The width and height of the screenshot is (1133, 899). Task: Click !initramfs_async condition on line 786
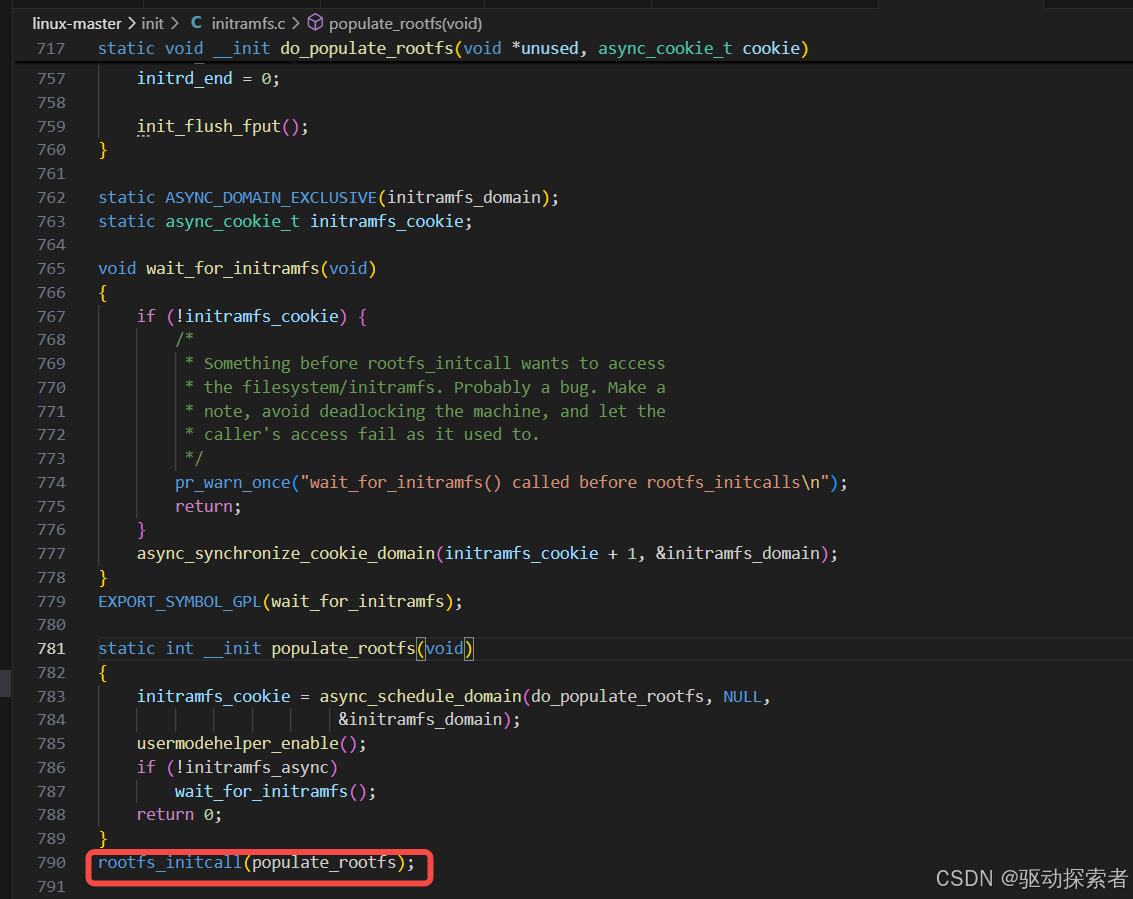pyautogui.click(x=252, y=767)
